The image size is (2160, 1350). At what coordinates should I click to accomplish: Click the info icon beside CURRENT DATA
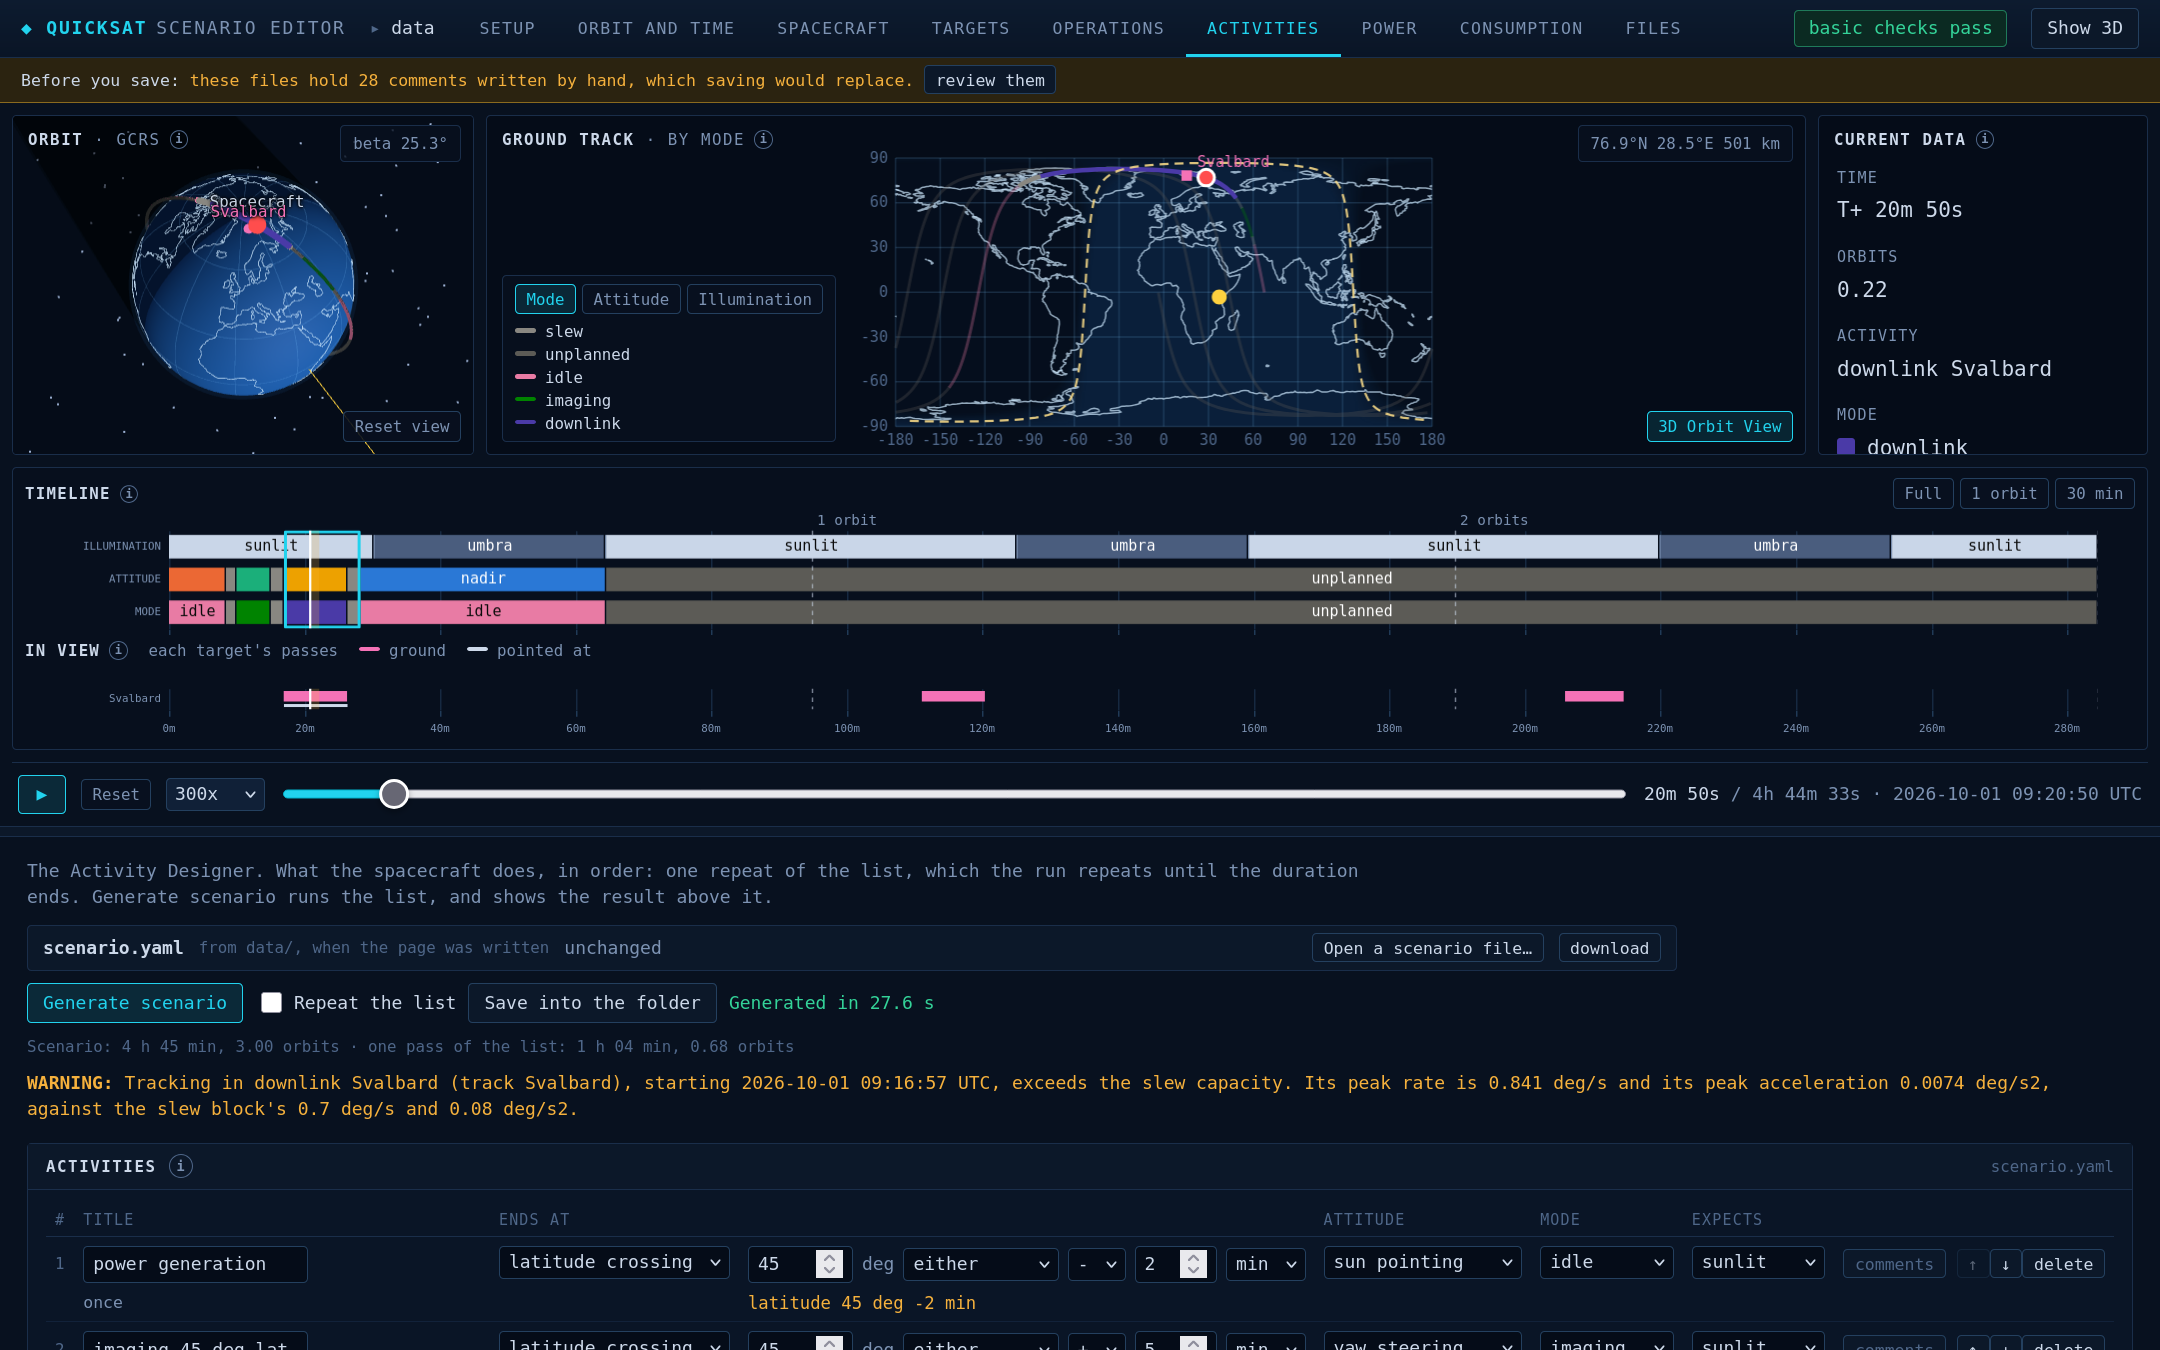(1985, 139)
